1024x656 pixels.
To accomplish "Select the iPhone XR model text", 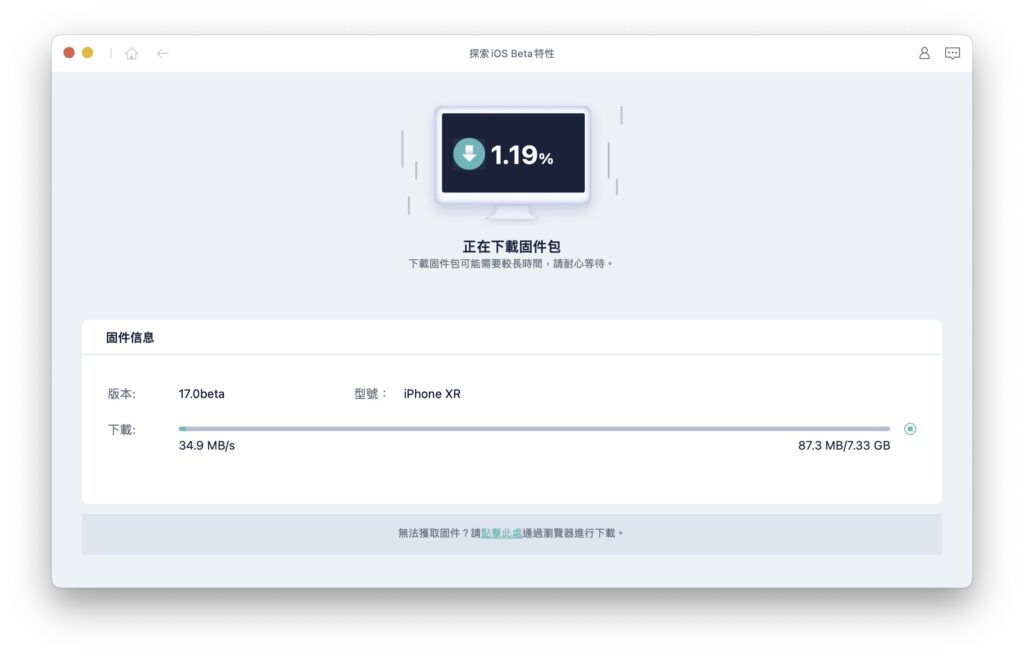I will point(432,394).
